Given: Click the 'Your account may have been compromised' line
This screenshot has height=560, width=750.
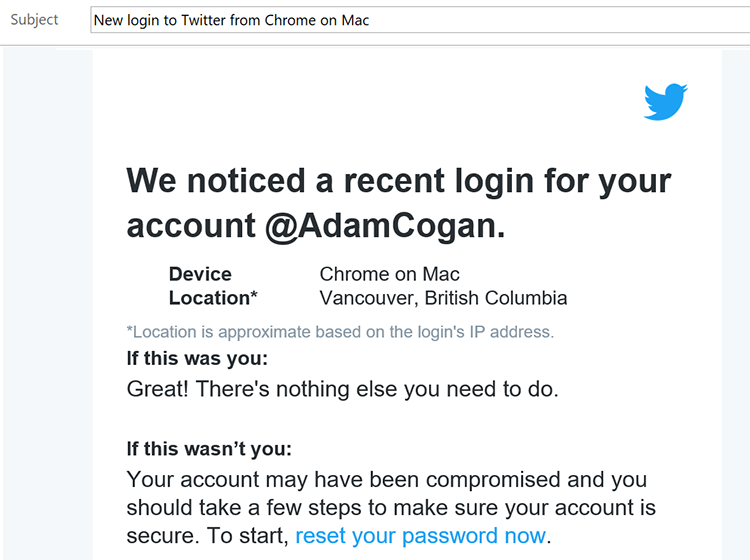Looking at the screenshot, I should coord(386,480).
